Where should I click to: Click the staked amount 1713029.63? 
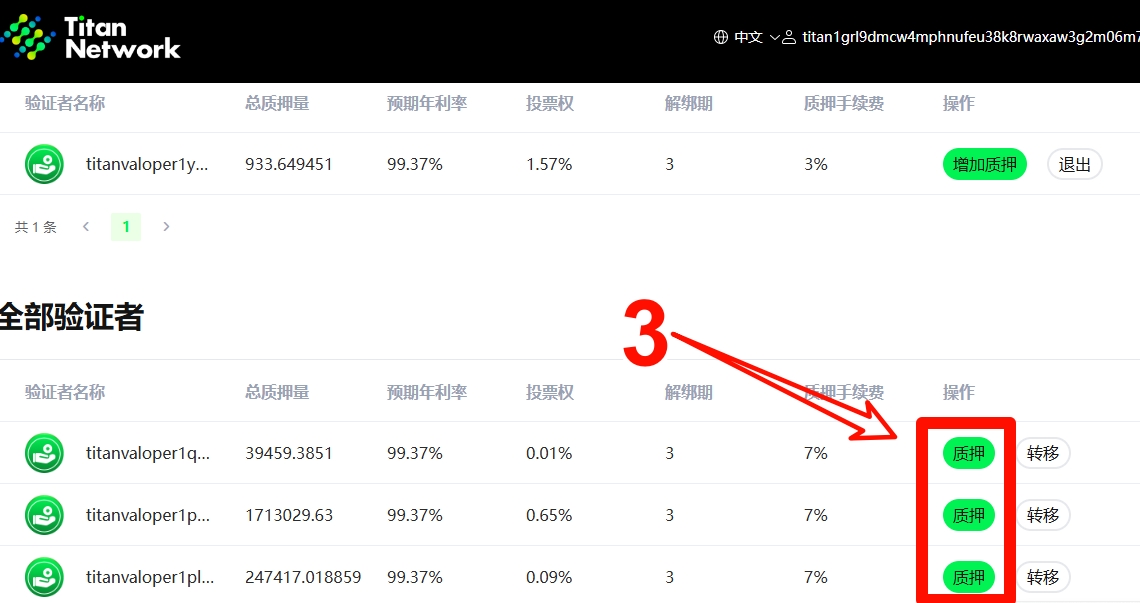click(x=289, y=515)
